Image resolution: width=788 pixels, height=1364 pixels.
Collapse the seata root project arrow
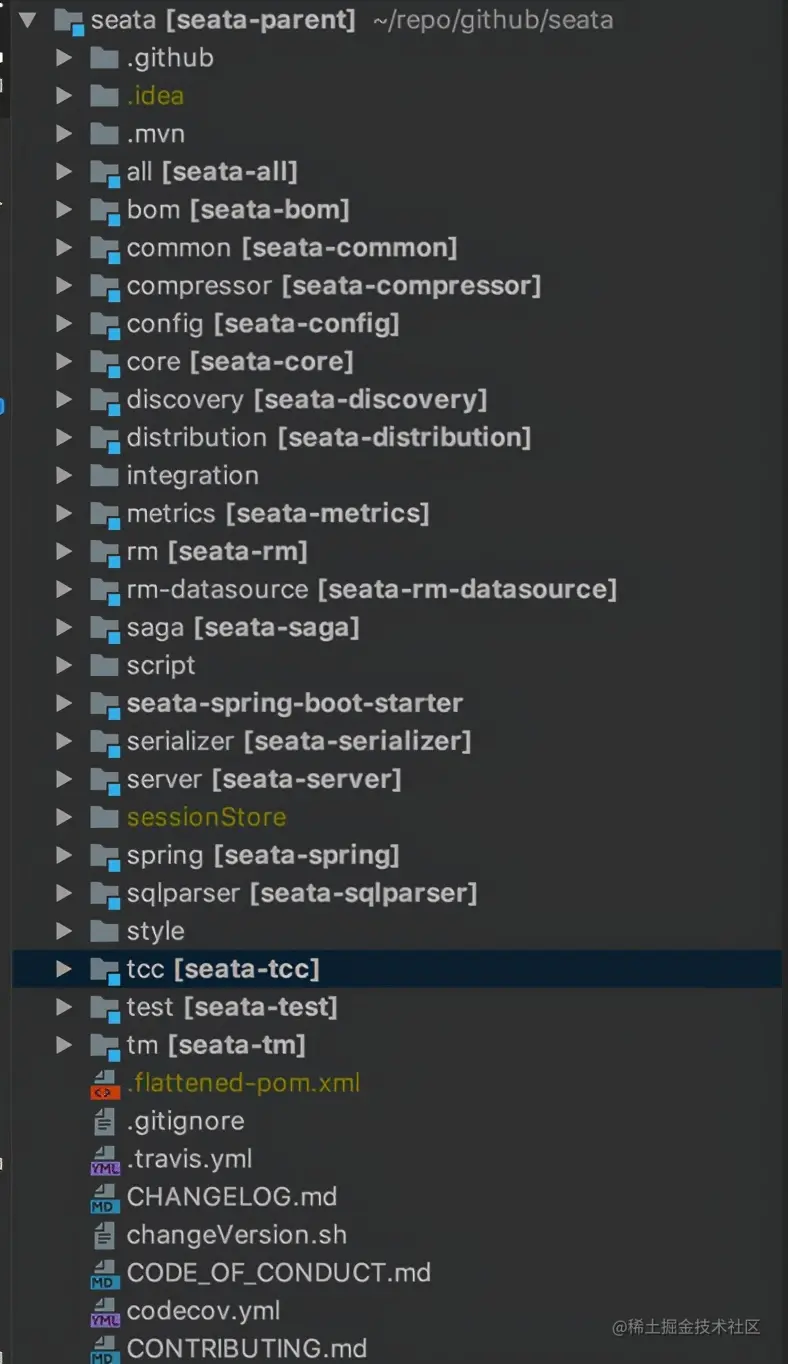(x=27, y=19)
